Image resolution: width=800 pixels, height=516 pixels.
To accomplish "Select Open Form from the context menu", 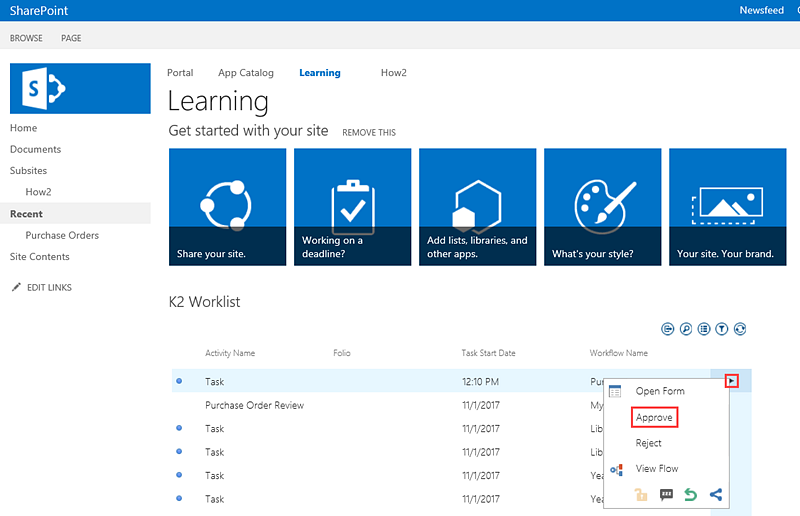I will click(660, 391).
